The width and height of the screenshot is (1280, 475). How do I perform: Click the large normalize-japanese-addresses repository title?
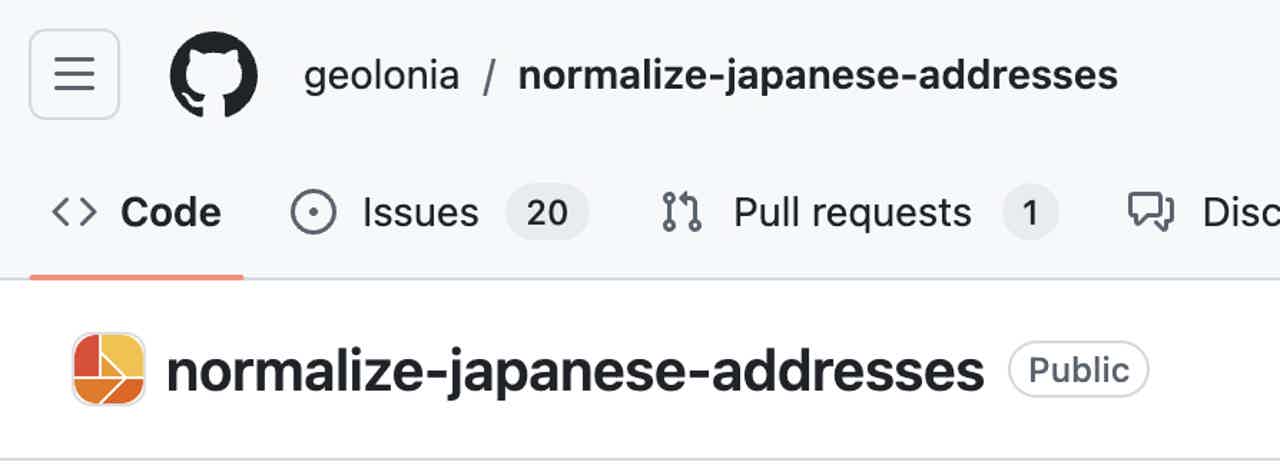(x=575, y=371)
